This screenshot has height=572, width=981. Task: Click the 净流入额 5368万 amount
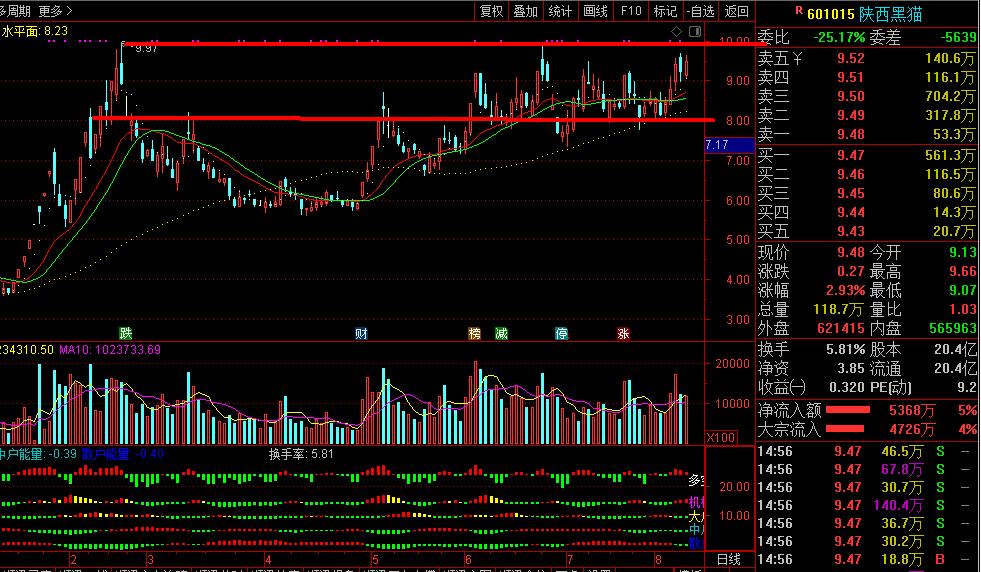912,410
